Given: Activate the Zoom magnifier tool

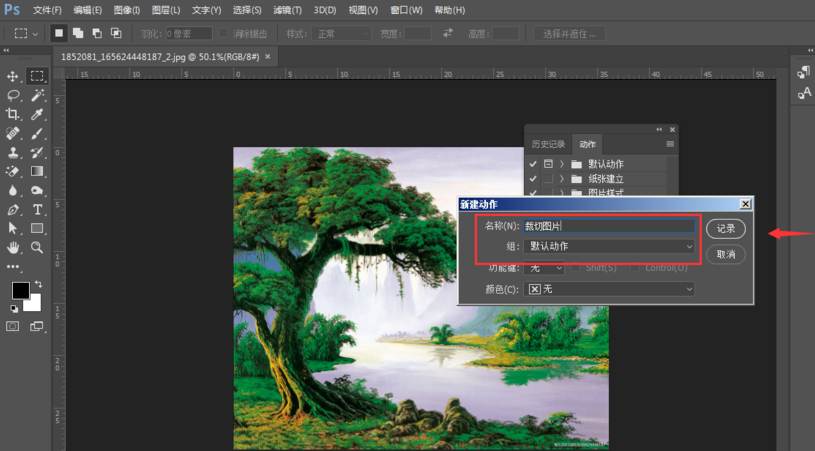Looking at the screenshot, I should [37, 247].
